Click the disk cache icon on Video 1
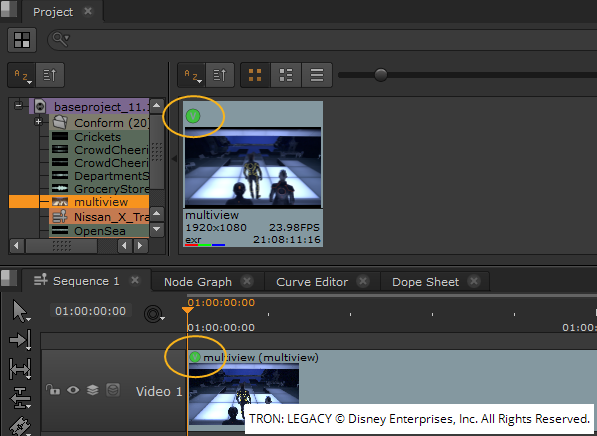Image resolution: width=597 pixels, height=436 pixels. click(x=113, y=390)
